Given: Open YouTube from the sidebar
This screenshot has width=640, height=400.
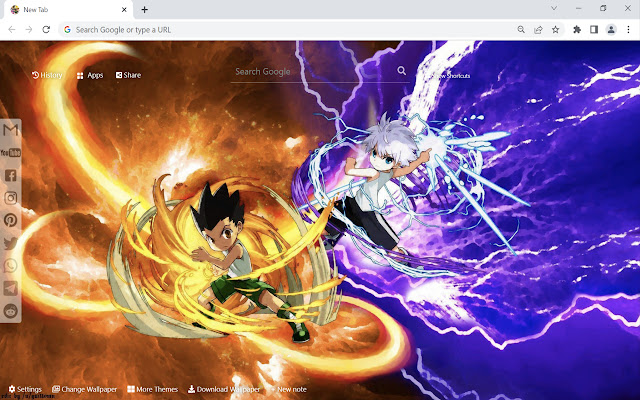Looking at the screenshot, I should click(11, 153).
